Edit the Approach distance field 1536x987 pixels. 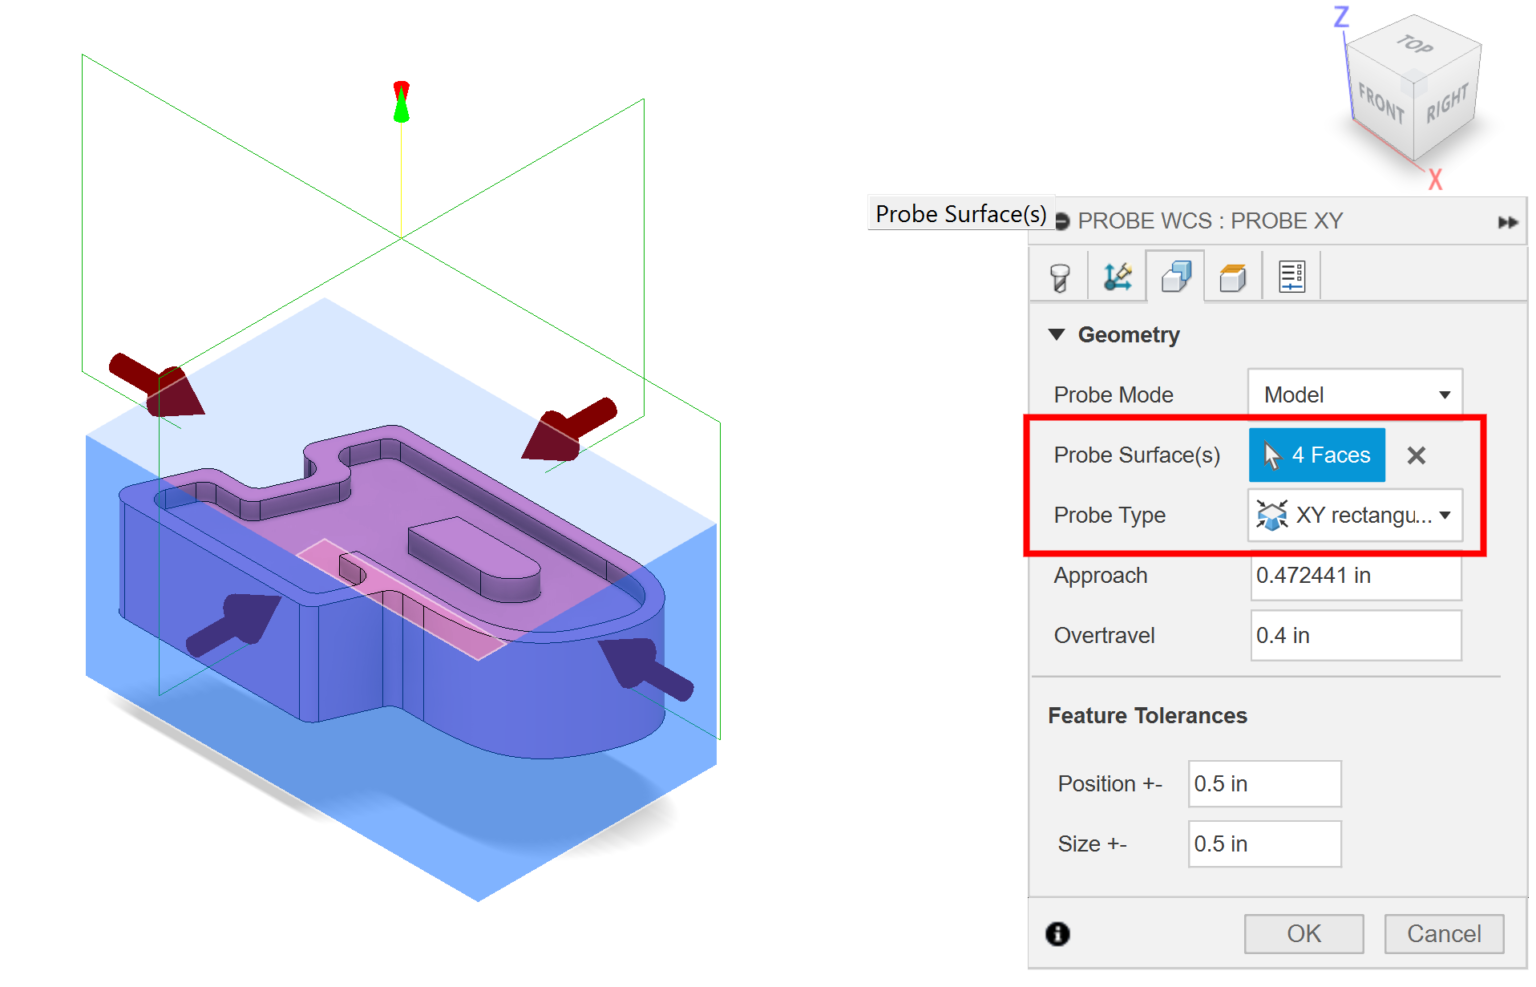pos(1355,575)
